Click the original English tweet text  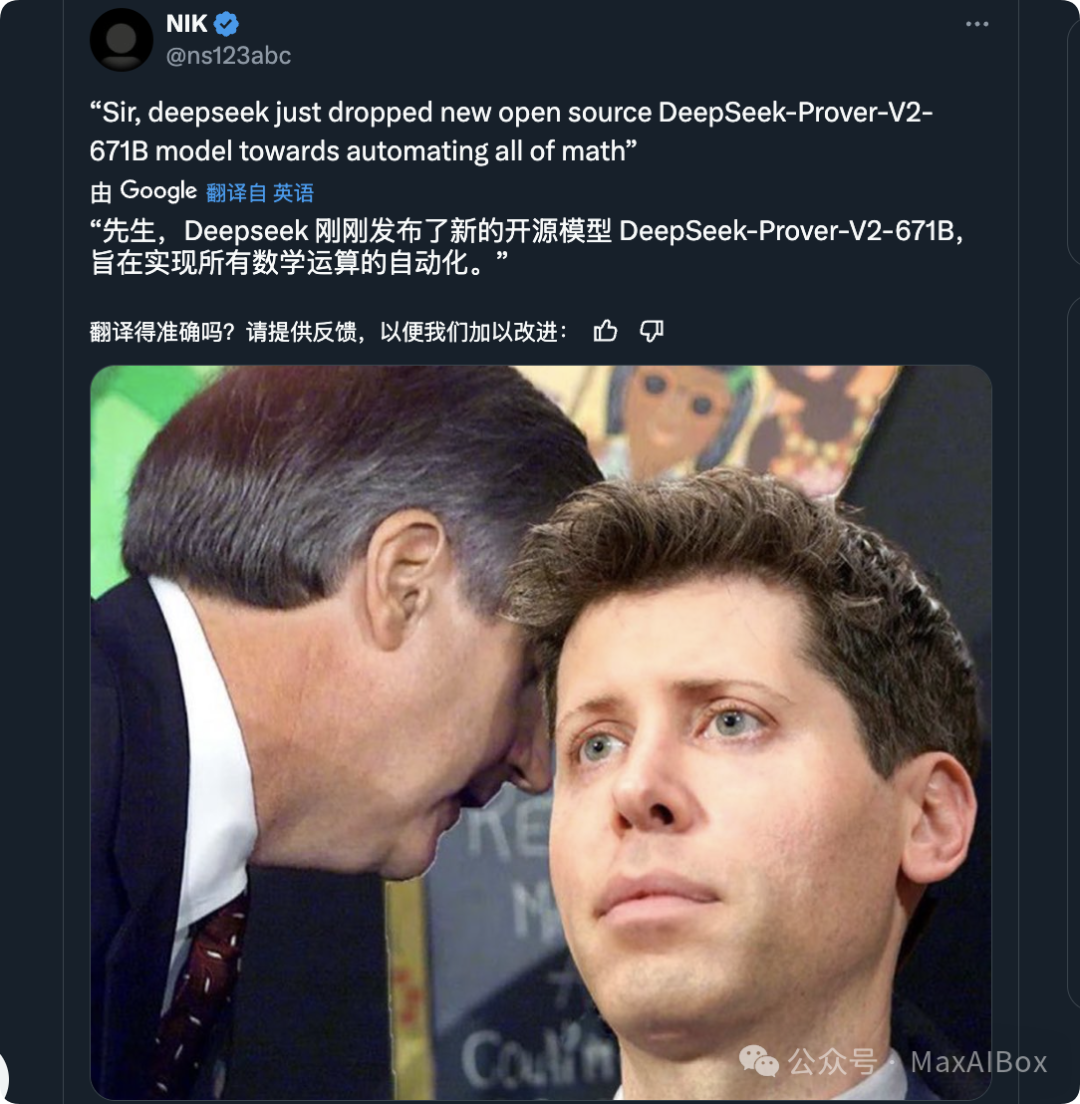[x=511, y=132]
